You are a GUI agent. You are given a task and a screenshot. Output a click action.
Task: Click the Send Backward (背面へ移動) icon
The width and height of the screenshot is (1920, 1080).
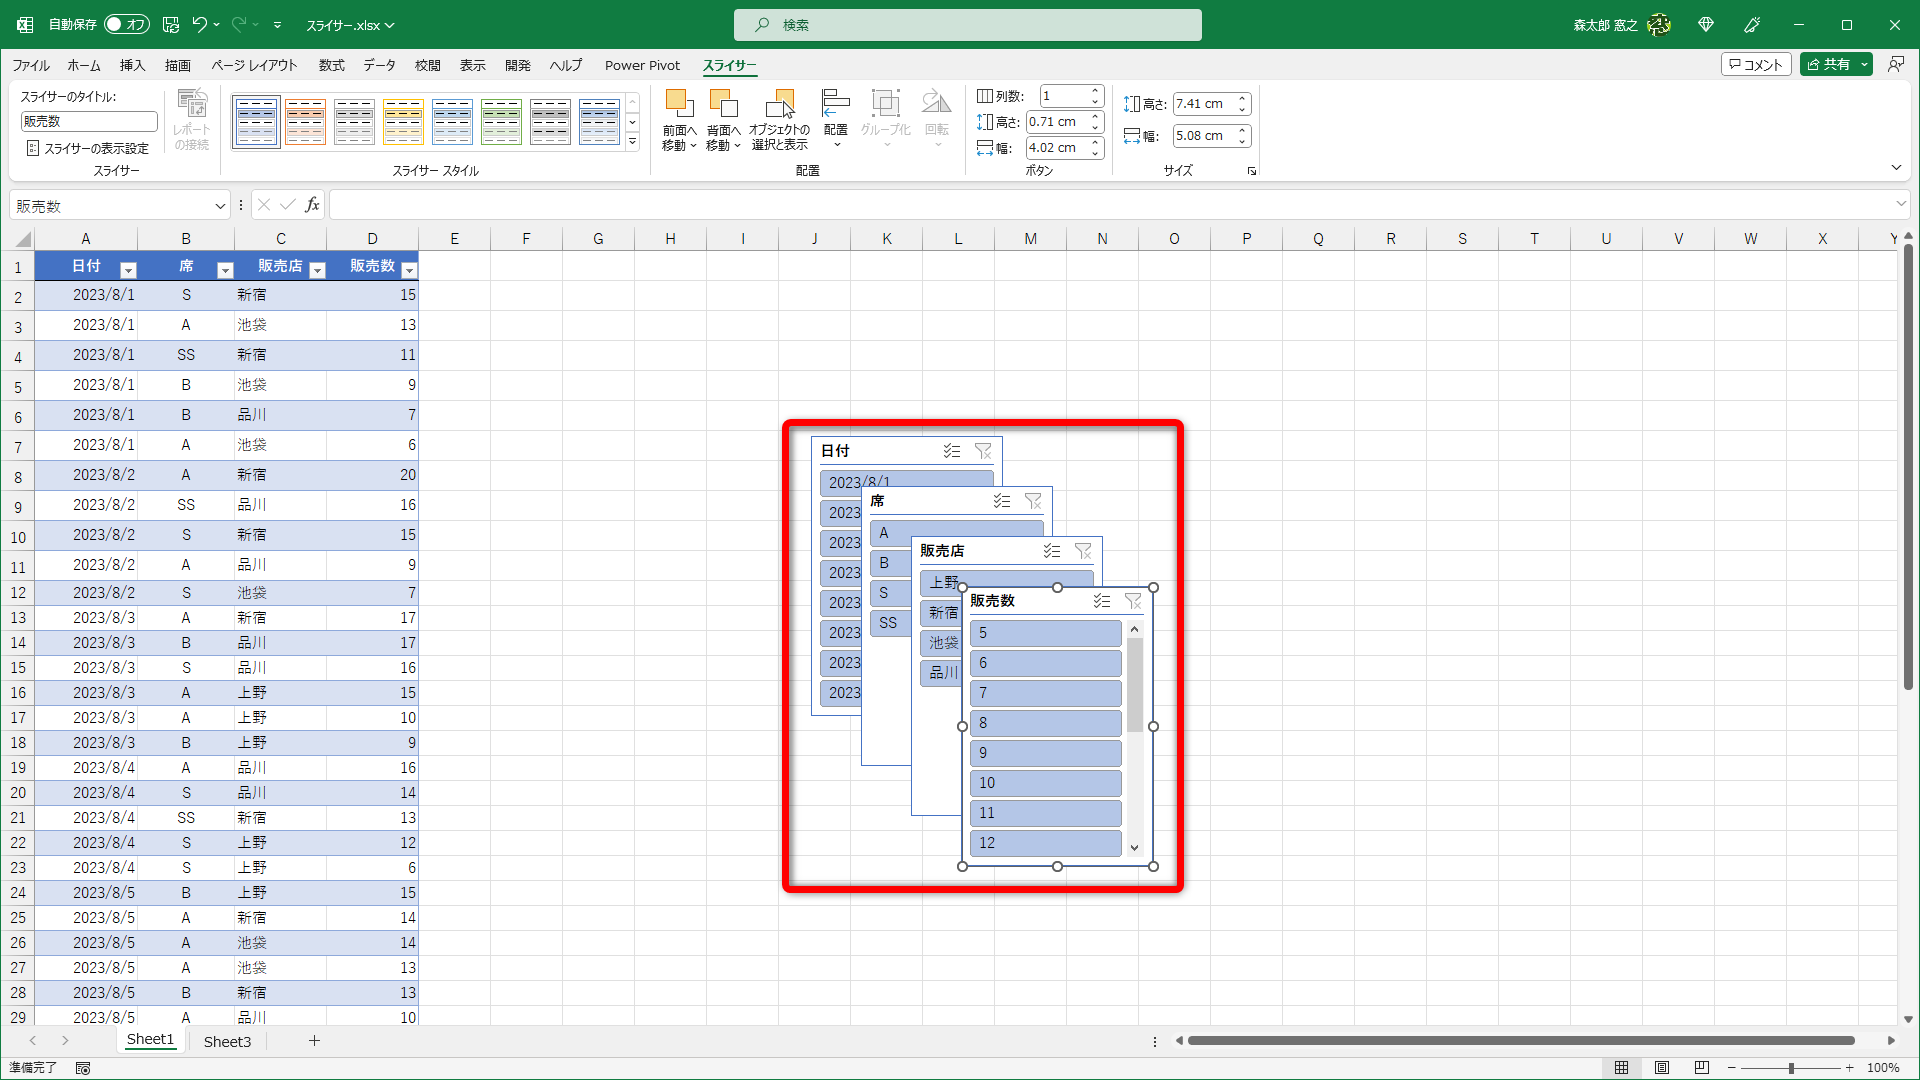[723, 105]
